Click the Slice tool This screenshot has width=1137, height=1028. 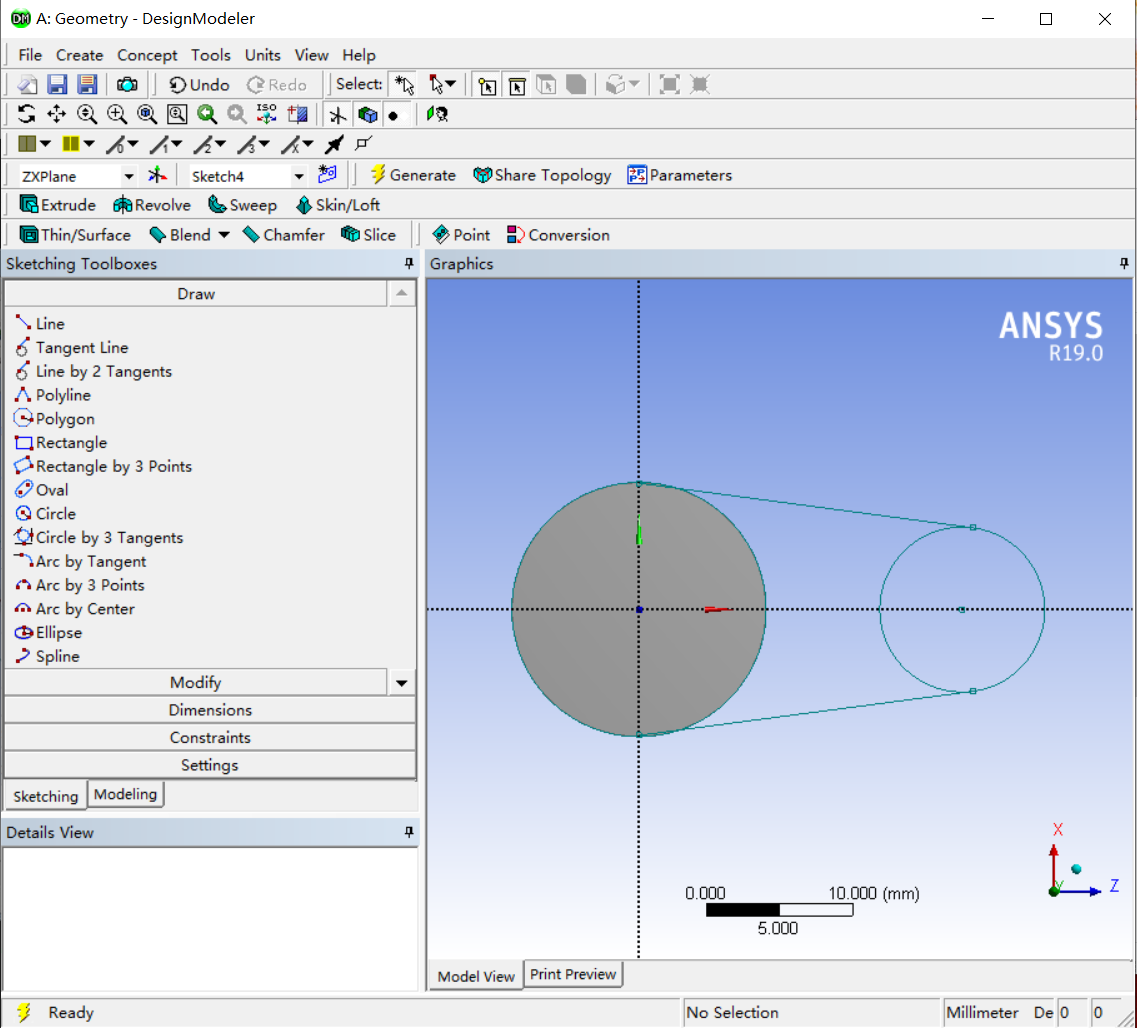(x=368, y=235)
